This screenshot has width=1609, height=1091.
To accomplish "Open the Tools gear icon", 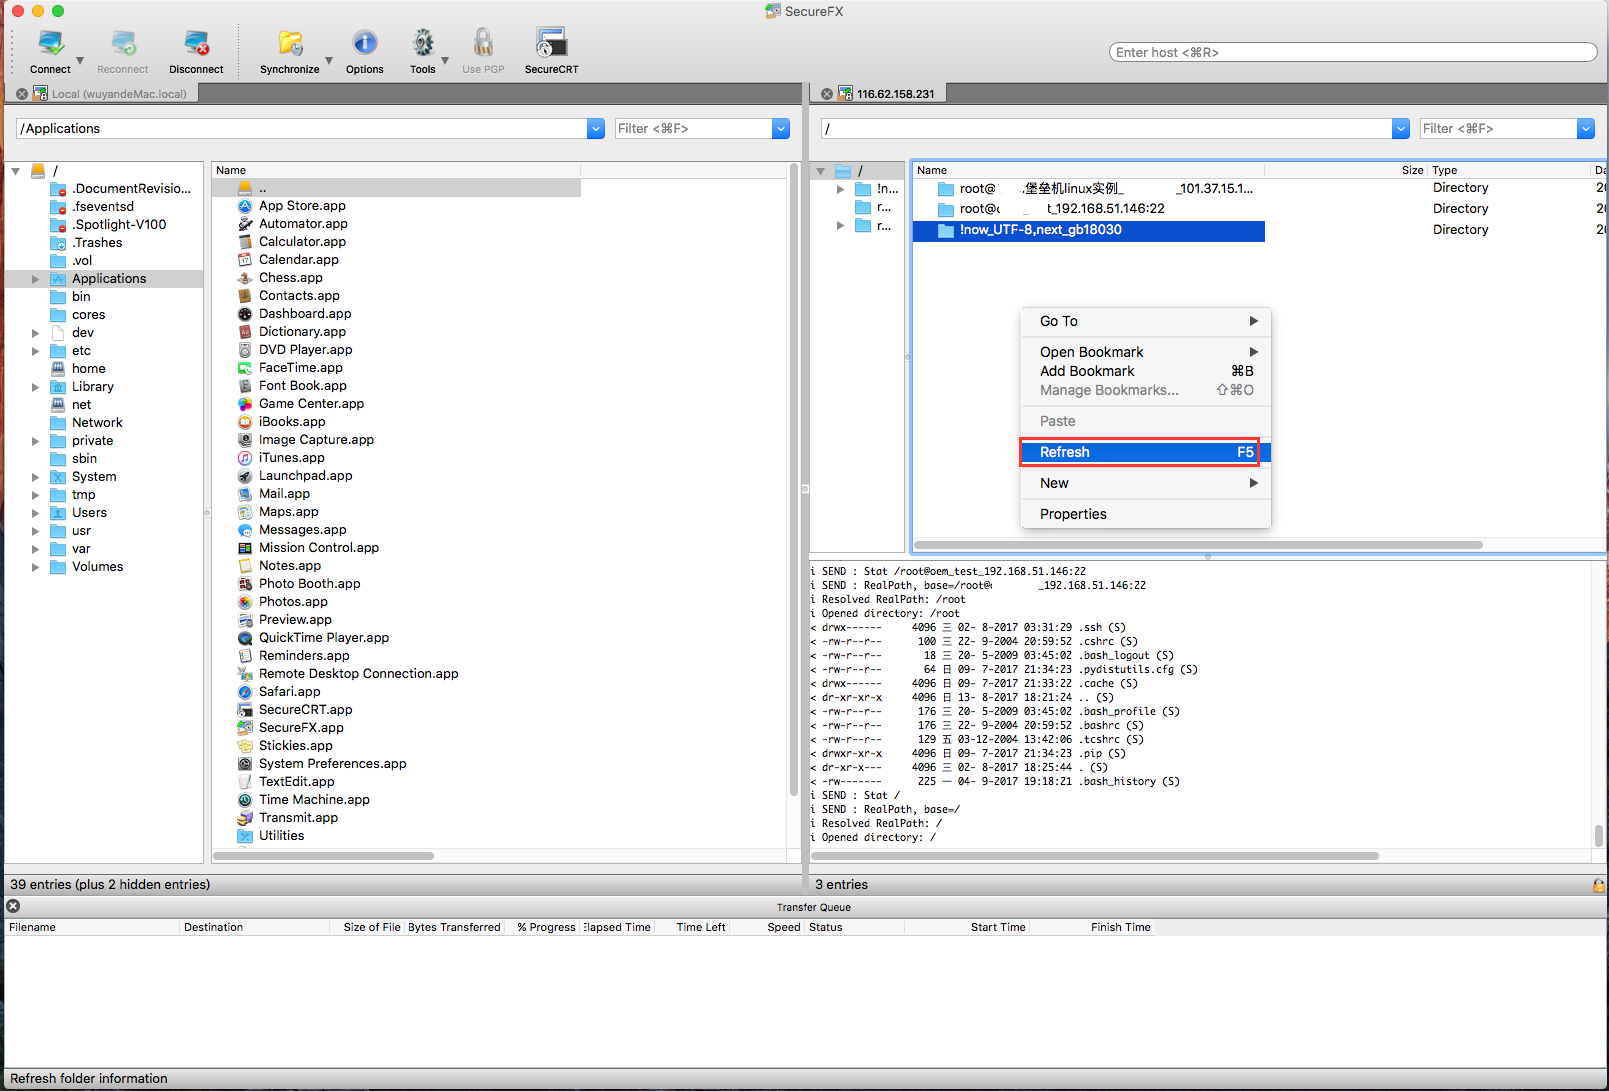I will pyautogui.click(x=423, y=45).
